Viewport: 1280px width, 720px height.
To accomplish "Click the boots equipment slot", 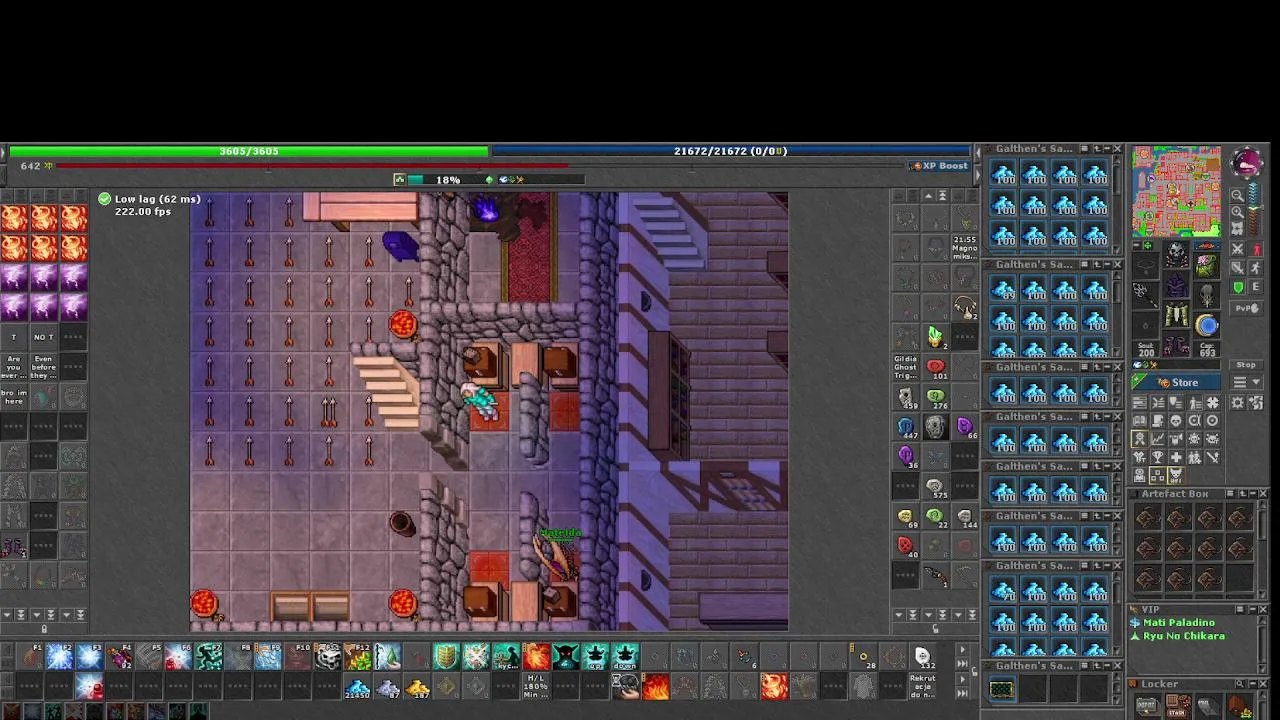I will (x=1177, y=343).
